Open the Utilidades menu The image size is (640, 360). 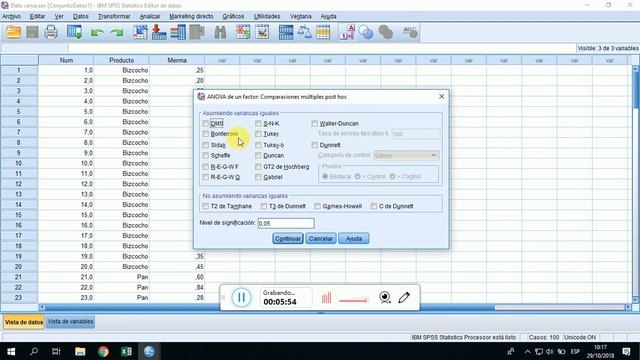pyautogui.click(x=267, y=16)
